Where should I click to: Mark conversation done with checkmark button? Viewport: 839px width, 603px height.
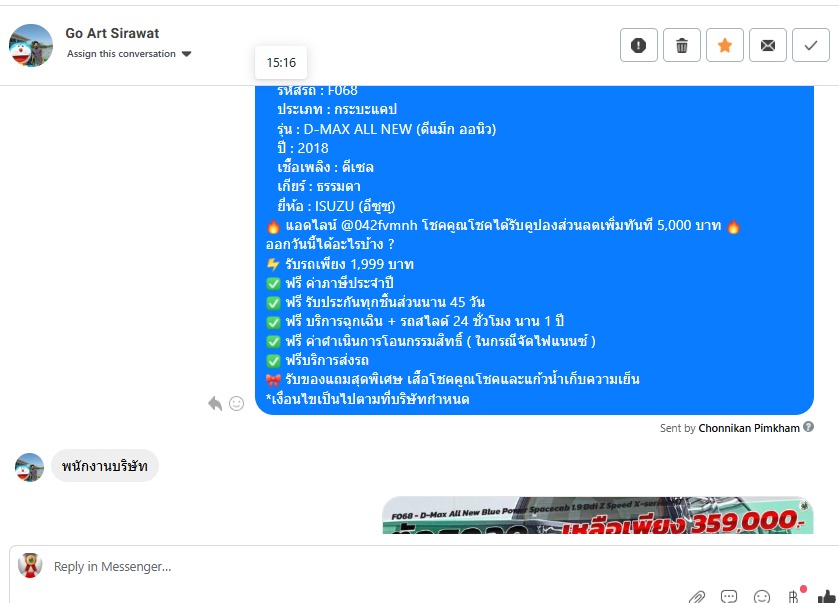tap(811, 45)
